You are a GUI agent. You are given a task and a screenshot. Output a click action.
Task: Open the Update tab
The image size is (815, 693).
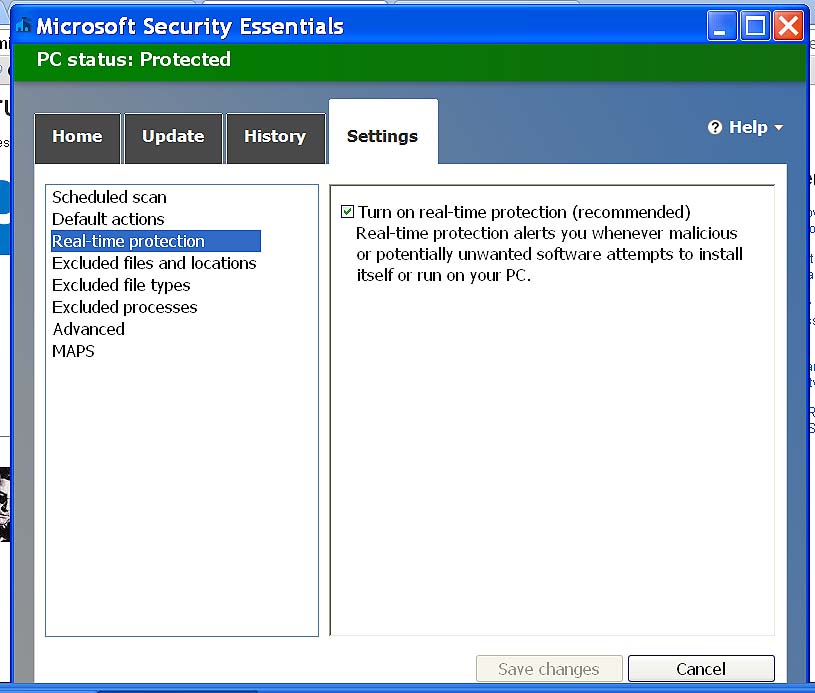[x=173, y=138]
